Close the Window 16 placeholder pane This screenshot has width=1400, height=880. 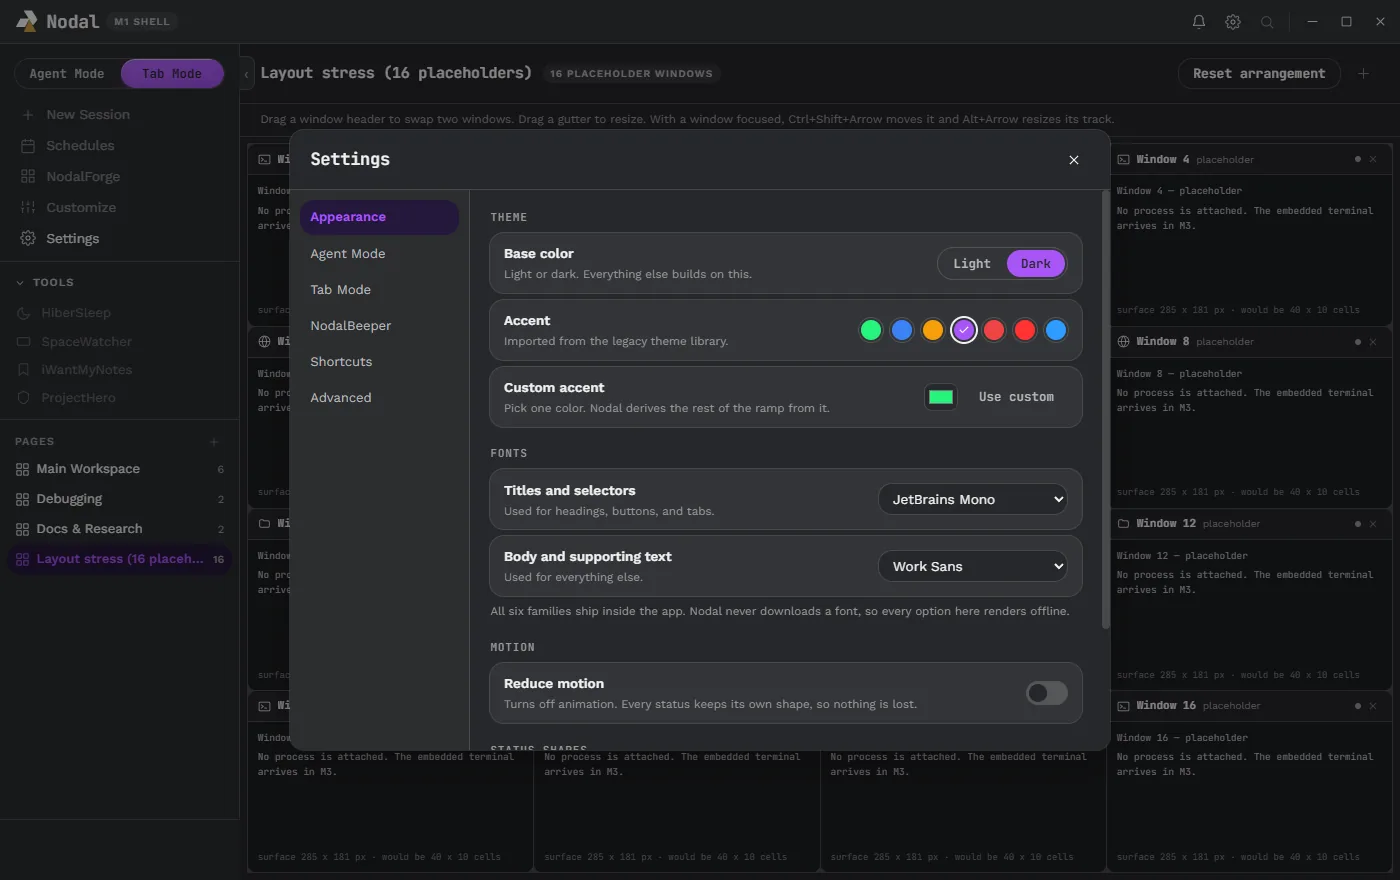click(1373, 705)
